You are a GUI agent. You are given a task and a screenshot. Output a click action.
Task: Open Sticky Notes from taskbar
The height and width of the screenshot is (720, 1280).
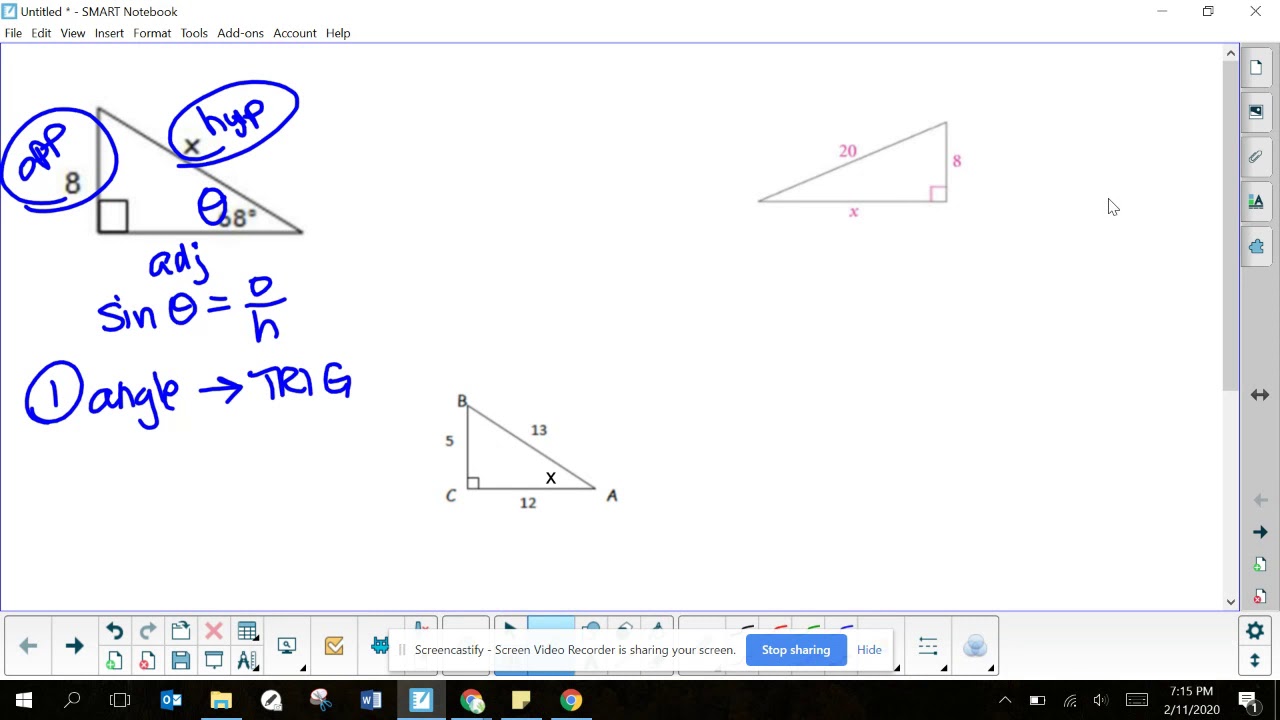click(521, 700)
